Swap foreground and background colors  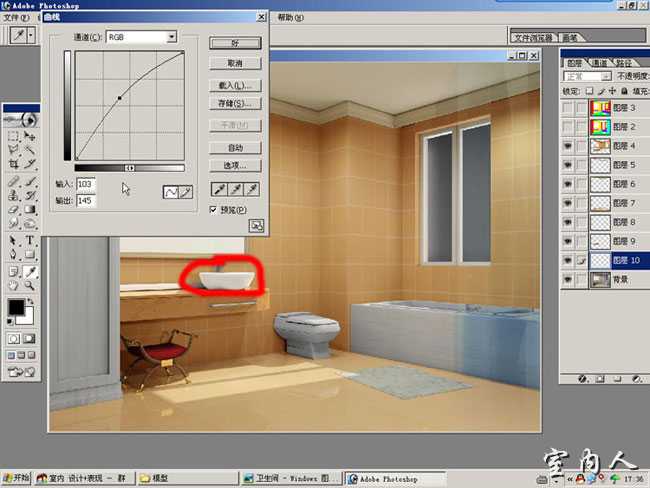31,301
